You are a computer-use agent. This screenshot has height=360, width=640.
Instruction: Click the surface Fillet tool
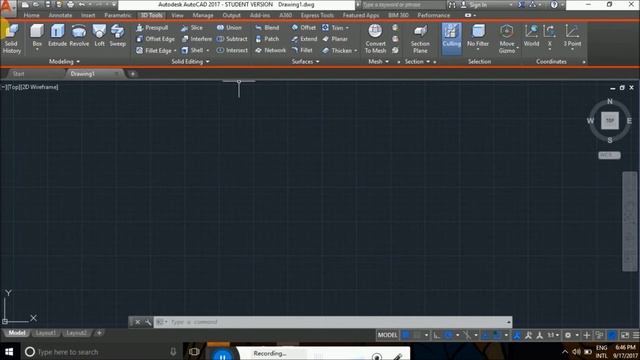(302, 51)
